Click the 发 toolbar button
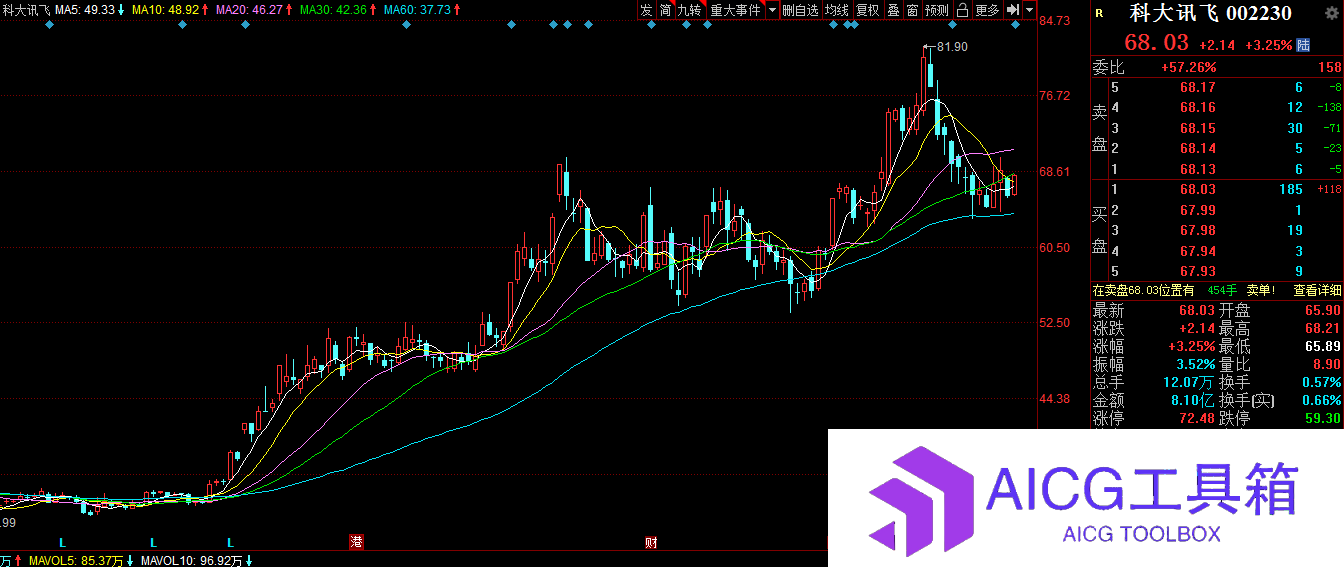1344x567 pixels. pos(646,10)
